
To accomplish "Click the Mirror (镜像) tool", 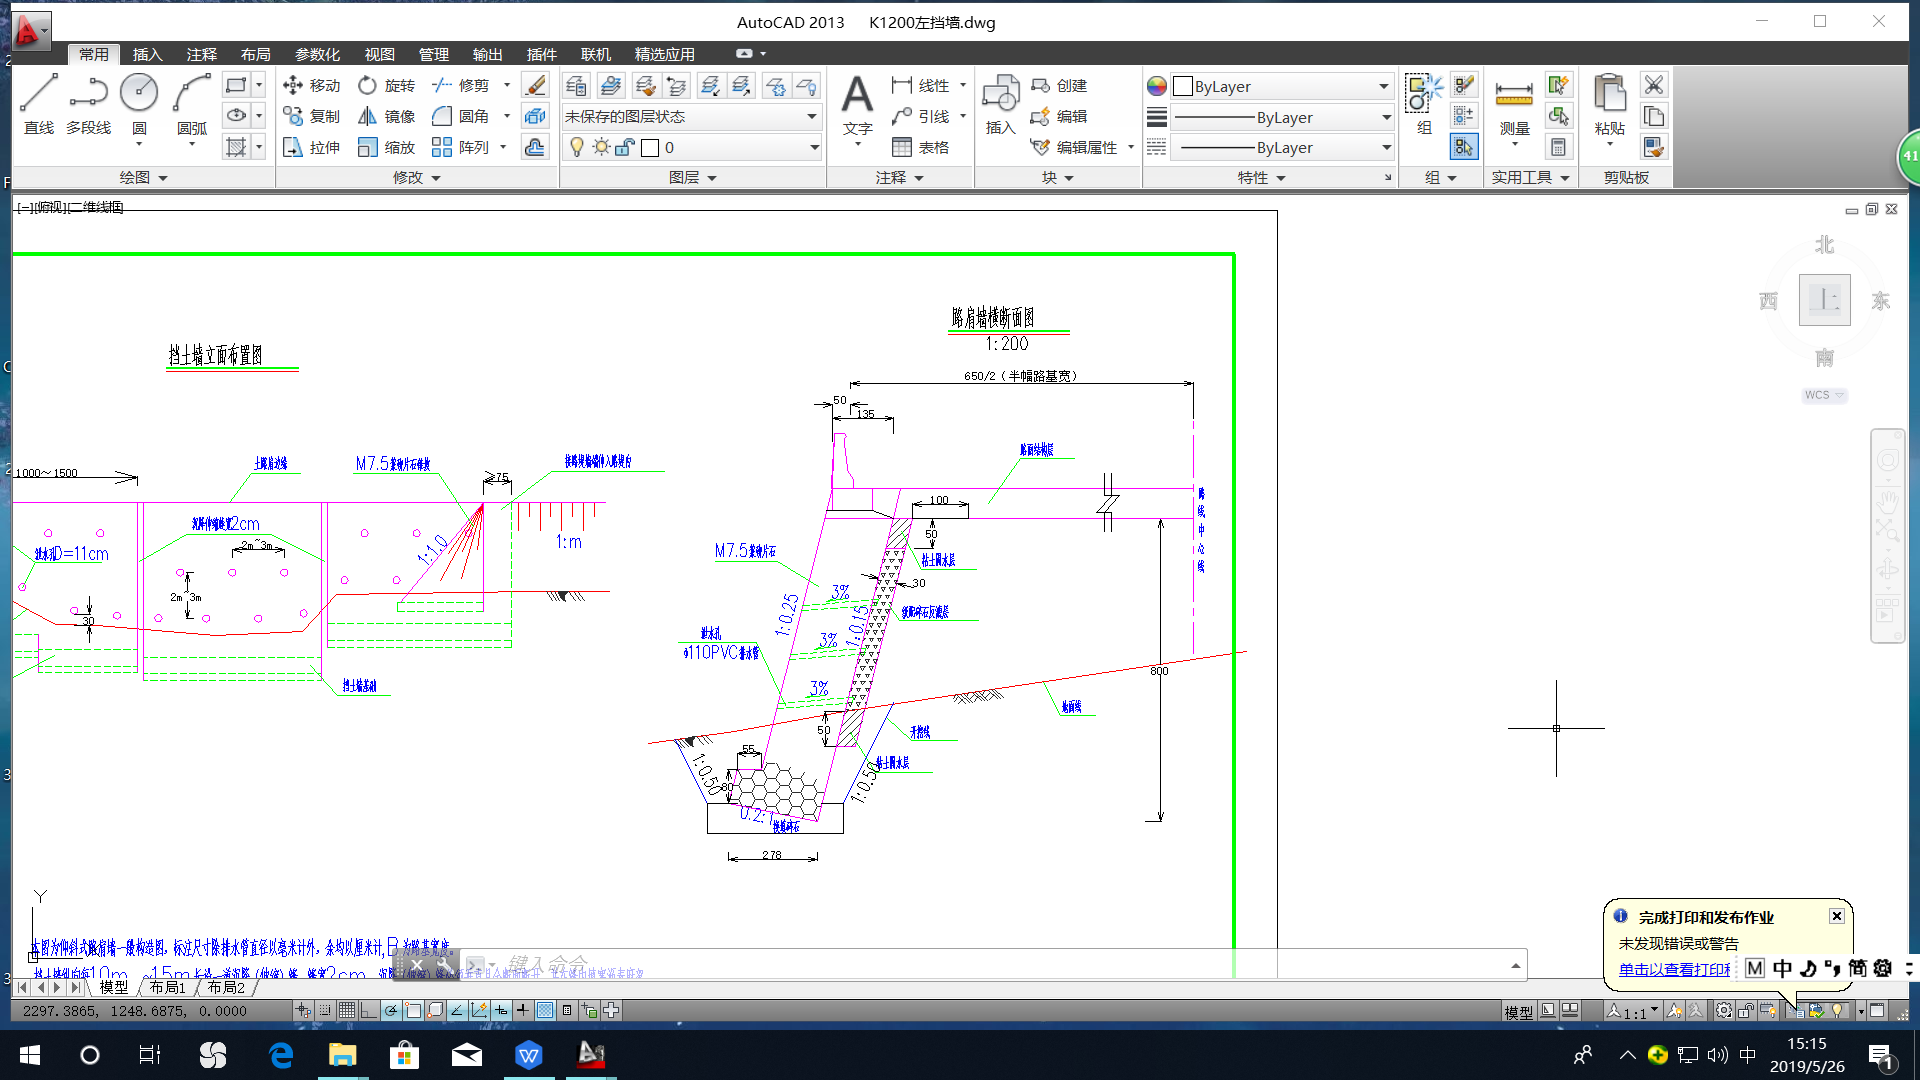I will point(387,117).
